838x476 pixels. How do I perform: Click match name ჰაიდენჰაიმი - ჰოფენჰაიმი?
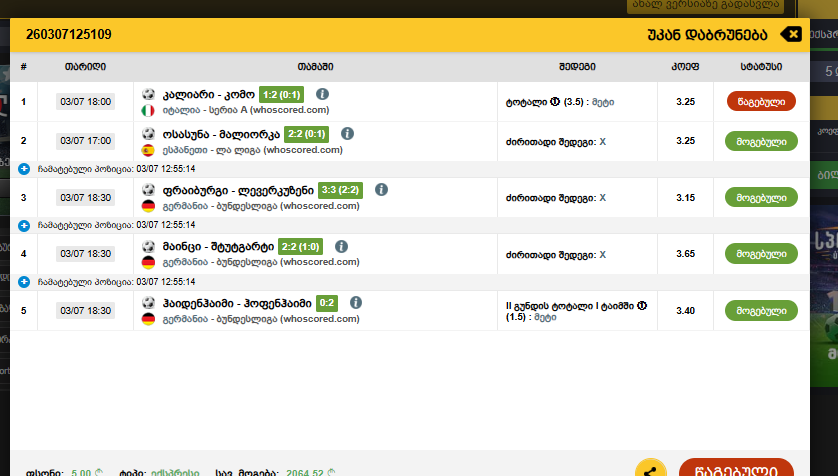point(237,303)
